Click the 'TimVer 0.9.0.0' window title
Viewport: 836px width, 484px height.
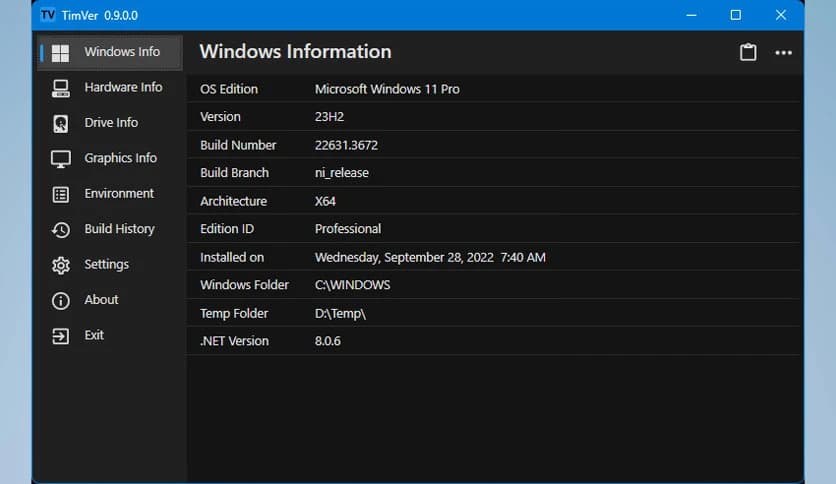(100, 15)
